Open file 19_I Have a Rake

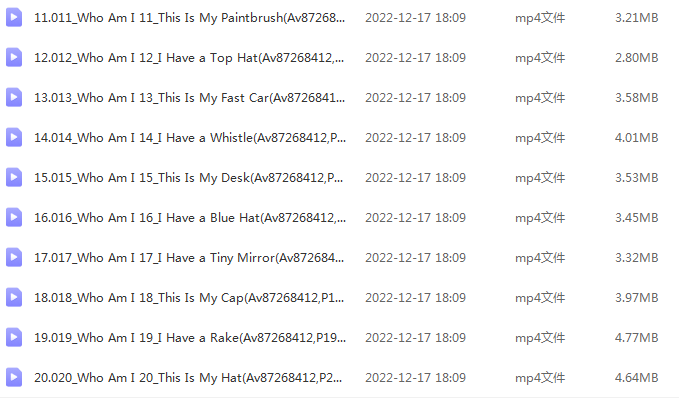(x=190, y=338)
